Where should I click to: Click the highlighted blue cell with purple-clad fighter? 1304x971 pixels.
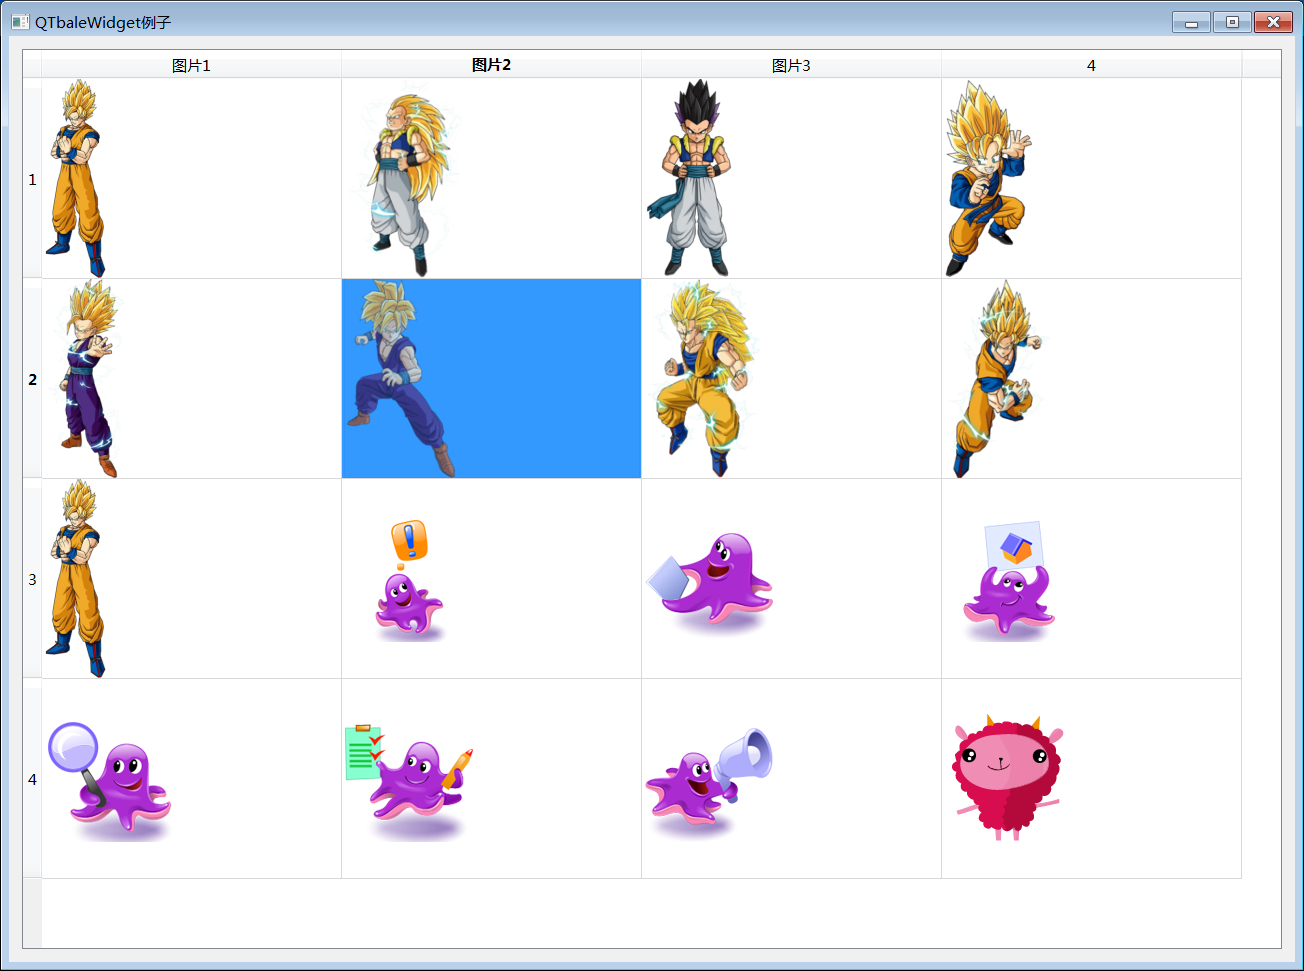point(491,378)
